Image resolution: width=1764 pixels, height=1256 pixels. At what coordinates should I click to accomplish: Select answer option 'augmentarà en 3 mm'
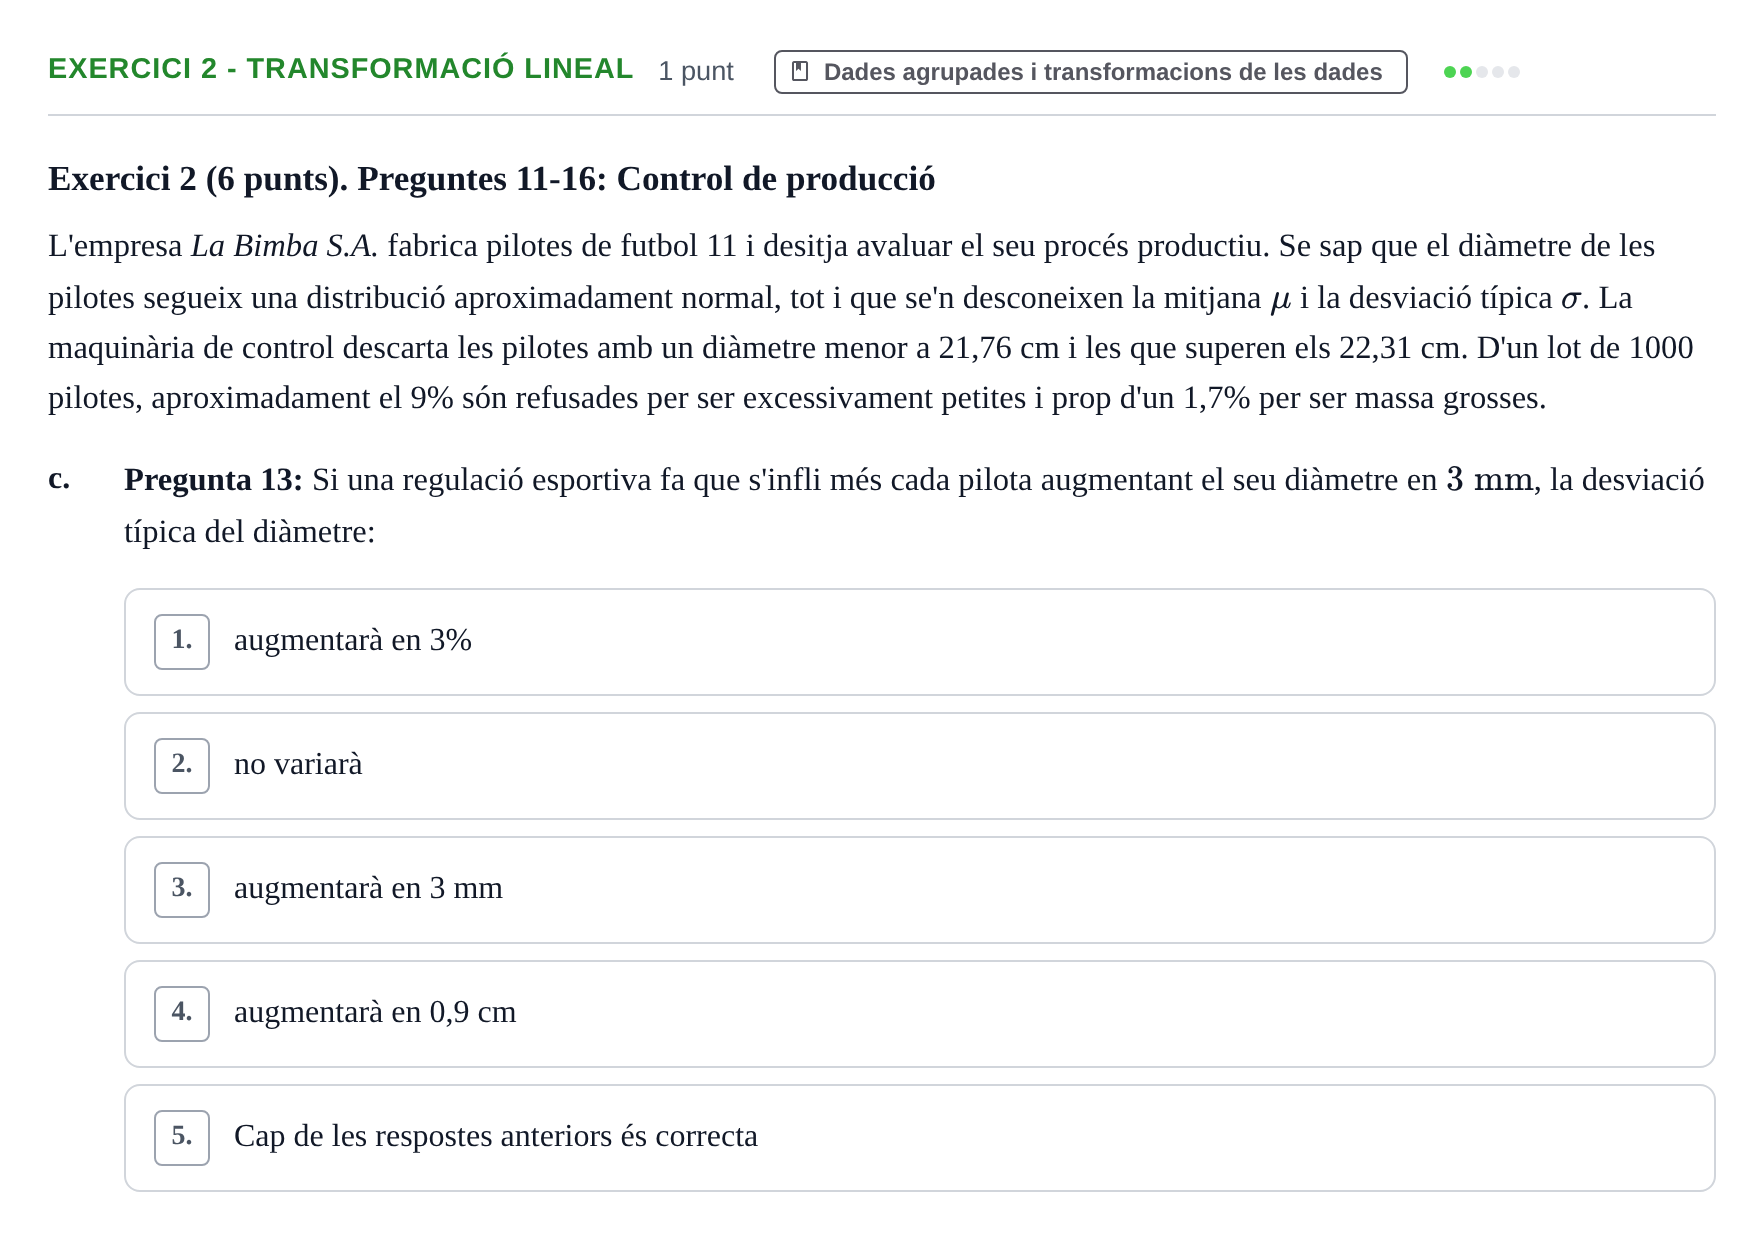[919, 890]
